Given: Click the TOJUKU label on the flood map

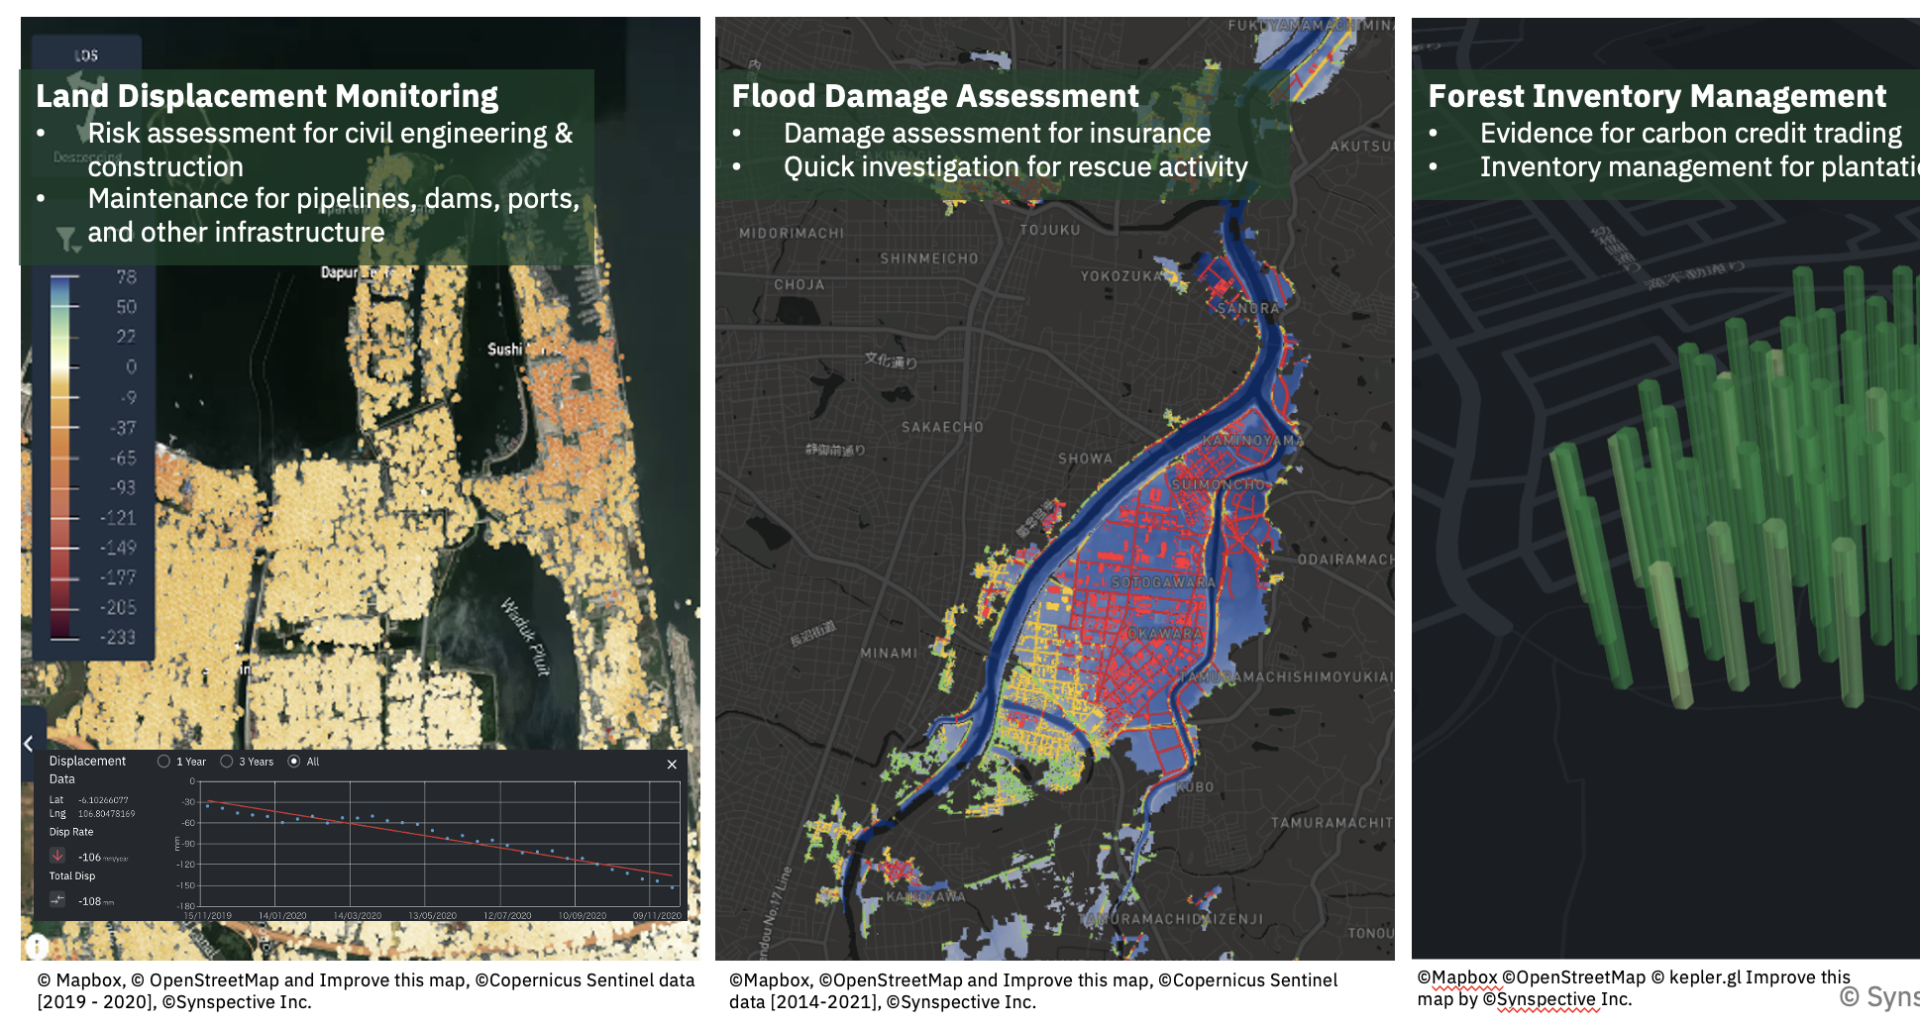Looking at the screenshot, I should [1050, 230].
